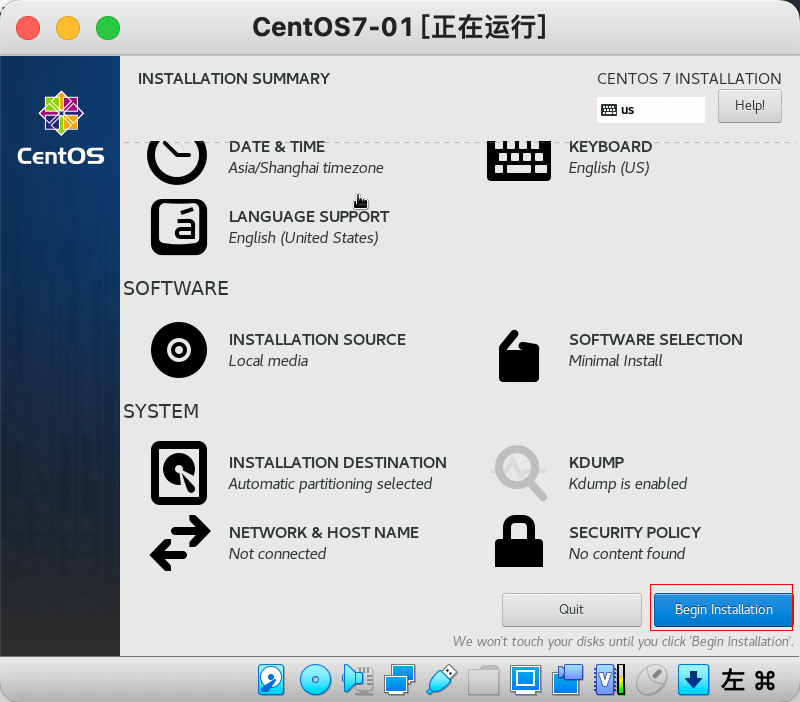Open KDUMP label
Viewport: 800px width, 702px height.
pyautogui.click(x=596, y=462)
